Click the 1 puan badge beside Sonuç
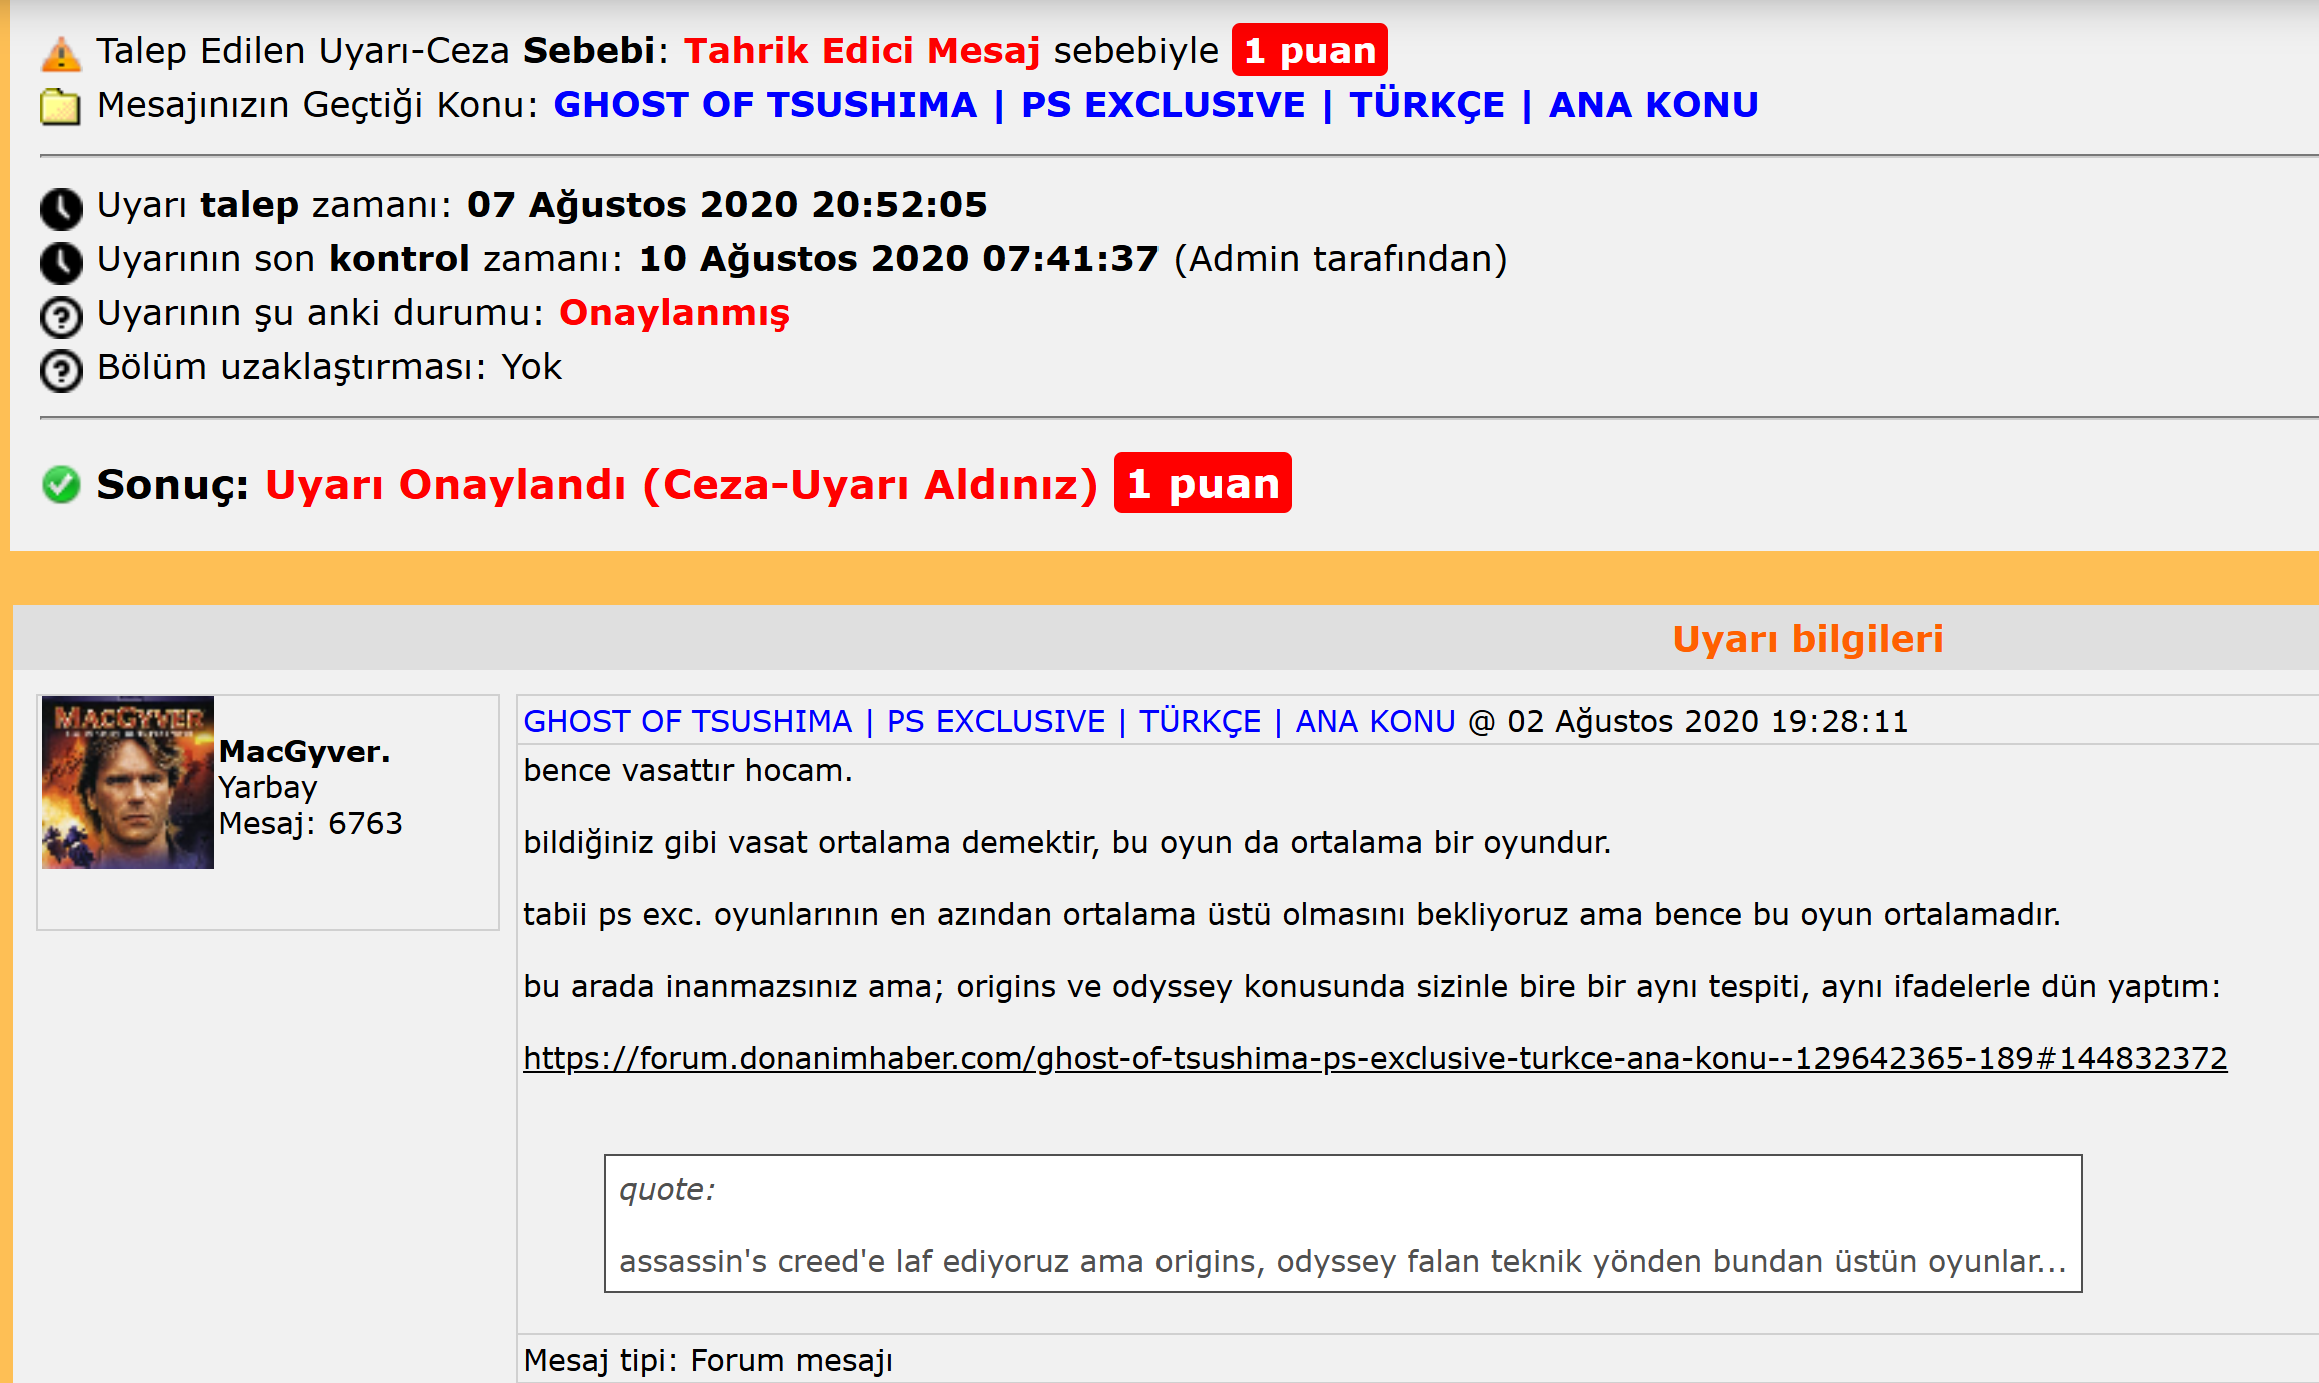Viewport: 2319px width, 1383px height. pos(1202,483)
